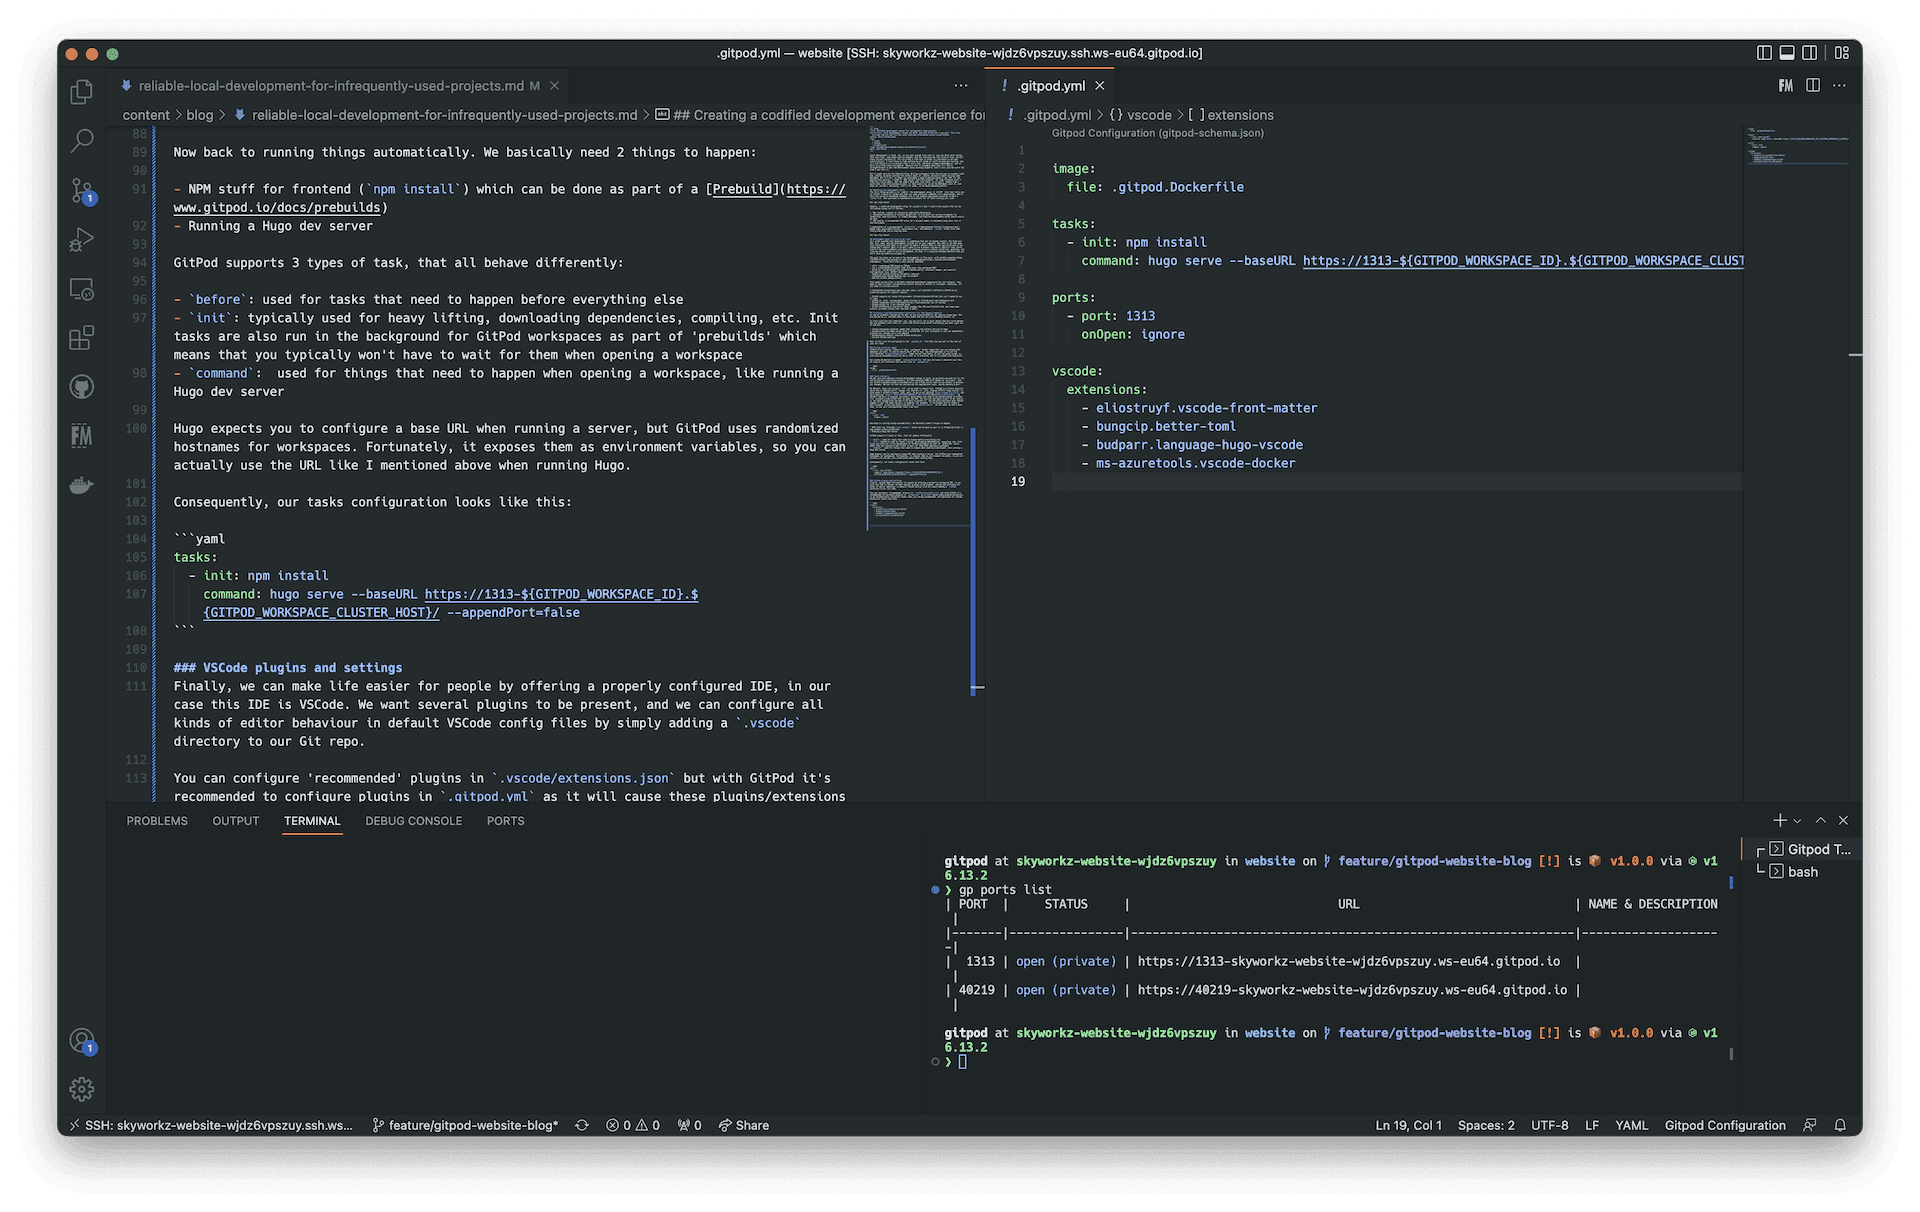1920x1212 pixels.
Task: Open YAML language mode selector
Action: pos(1631,1125)
